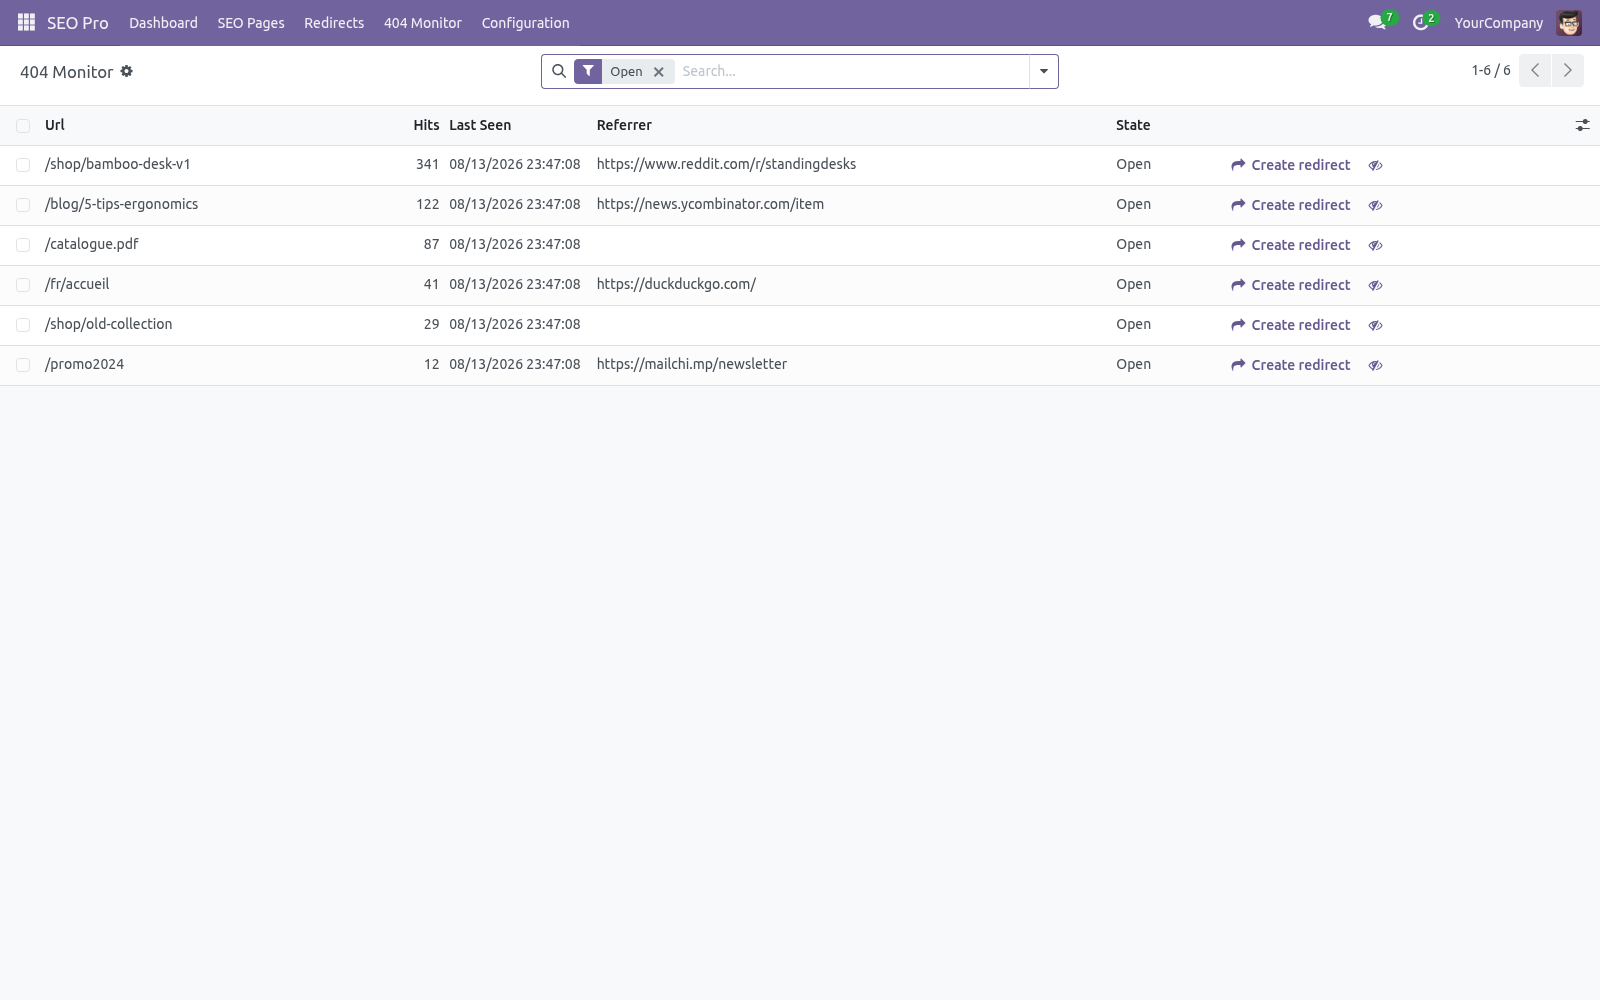Sort by the Url column header
The image size is (1600, 1000).
coord(55,125)
